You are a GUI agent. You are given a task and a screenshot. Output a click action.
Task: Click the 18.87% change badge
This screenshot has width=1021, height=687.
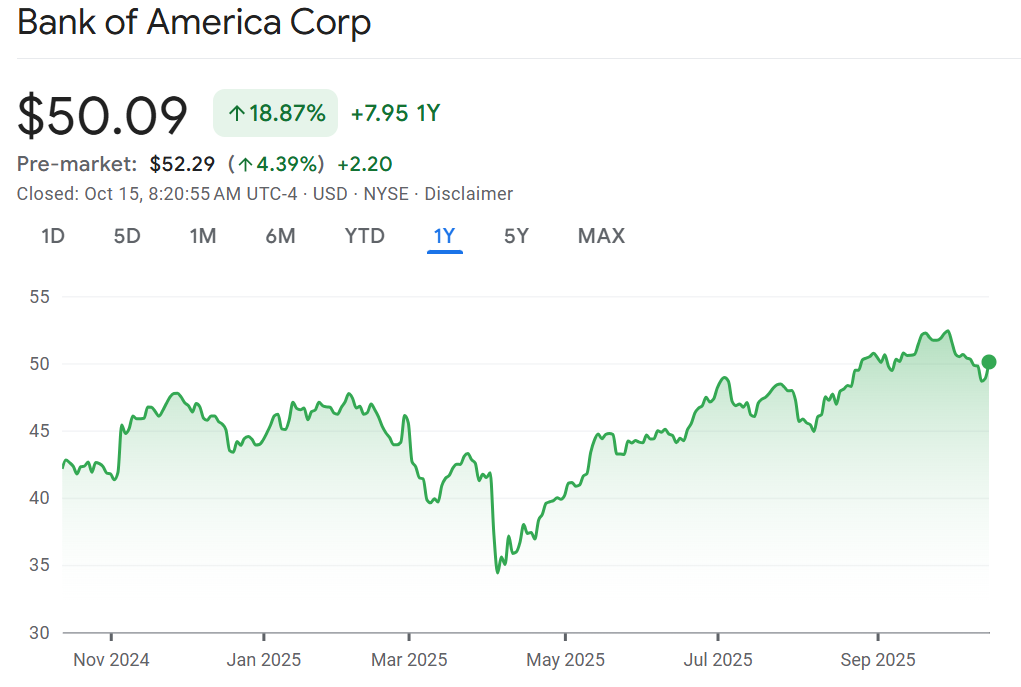click(276, 113)
